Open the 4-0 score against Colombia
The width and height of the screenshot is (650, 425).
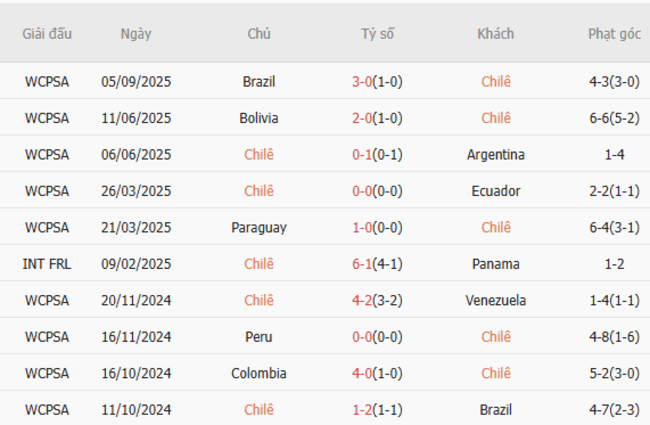point(362,373)
